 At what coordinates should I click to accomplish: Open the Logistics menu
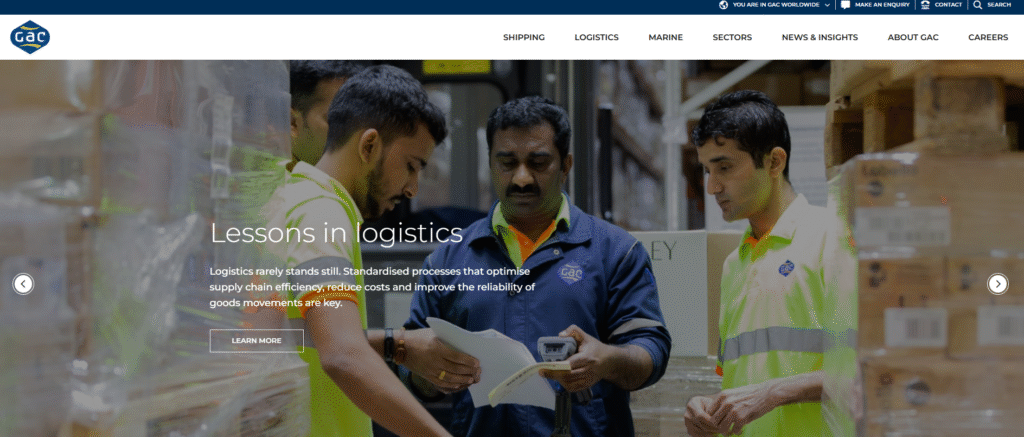pyautogui.click(x=596, y=37)
